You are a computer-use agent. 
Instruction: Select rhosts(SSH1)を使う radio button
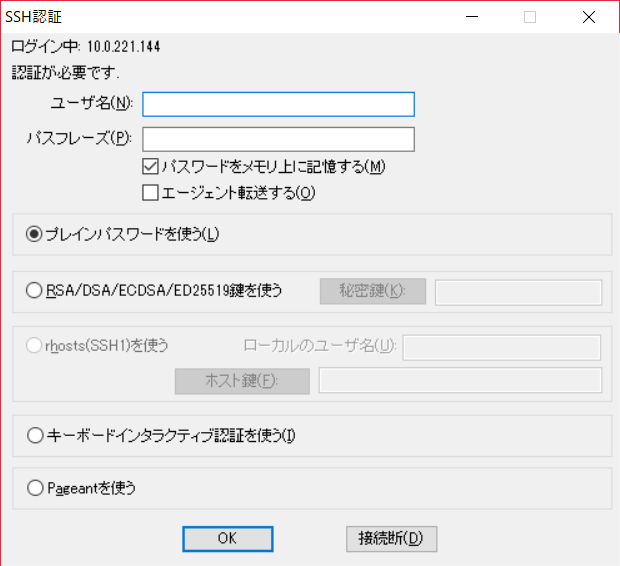[36, 346]
